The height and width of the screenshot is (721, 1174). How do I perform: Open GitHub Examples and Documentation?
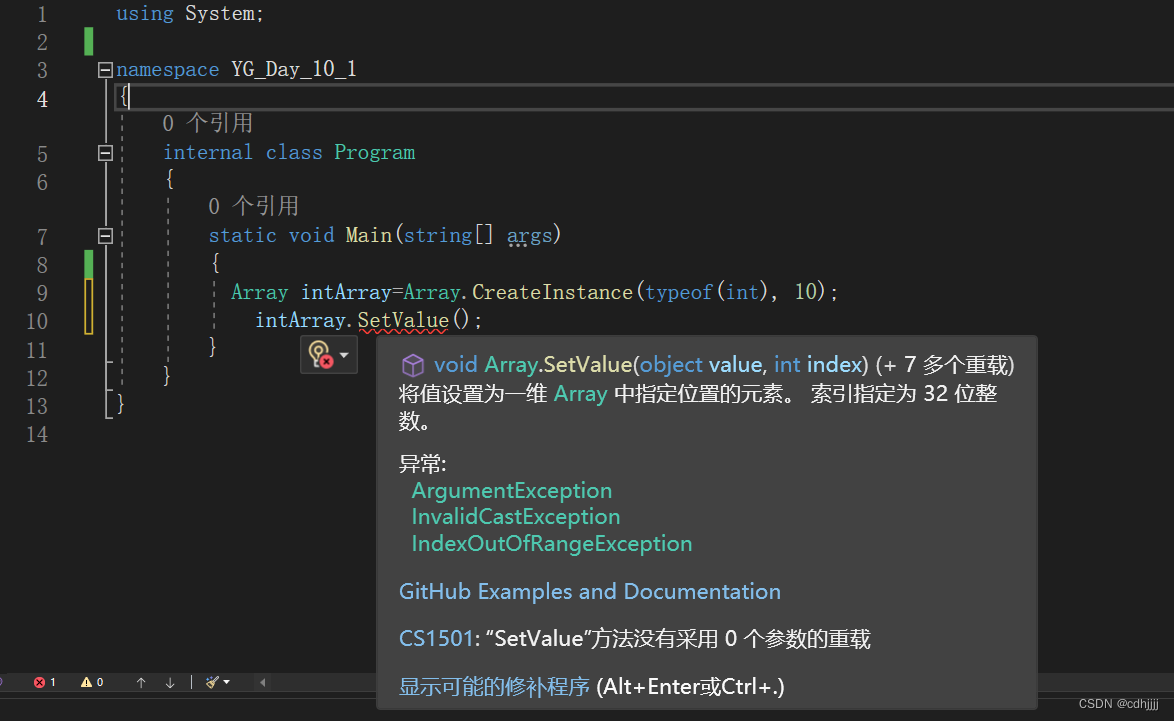point(589,591)
